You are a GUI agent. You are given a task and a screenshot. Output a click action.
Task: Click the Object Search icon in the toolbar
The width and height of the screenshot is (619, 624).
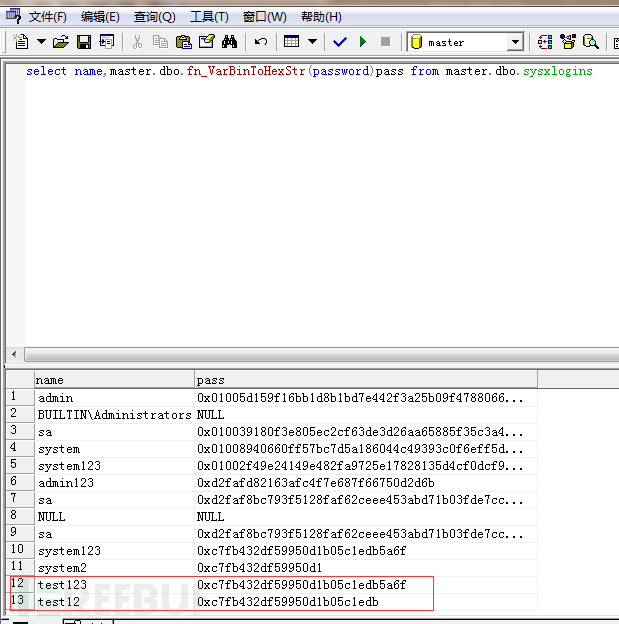(x=591, y=42)
